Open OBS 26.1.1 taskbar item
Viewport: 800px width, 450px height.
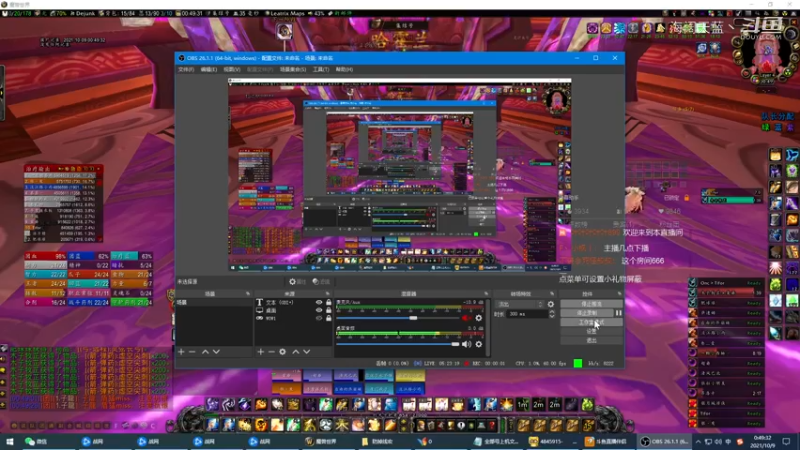point(664,441)
